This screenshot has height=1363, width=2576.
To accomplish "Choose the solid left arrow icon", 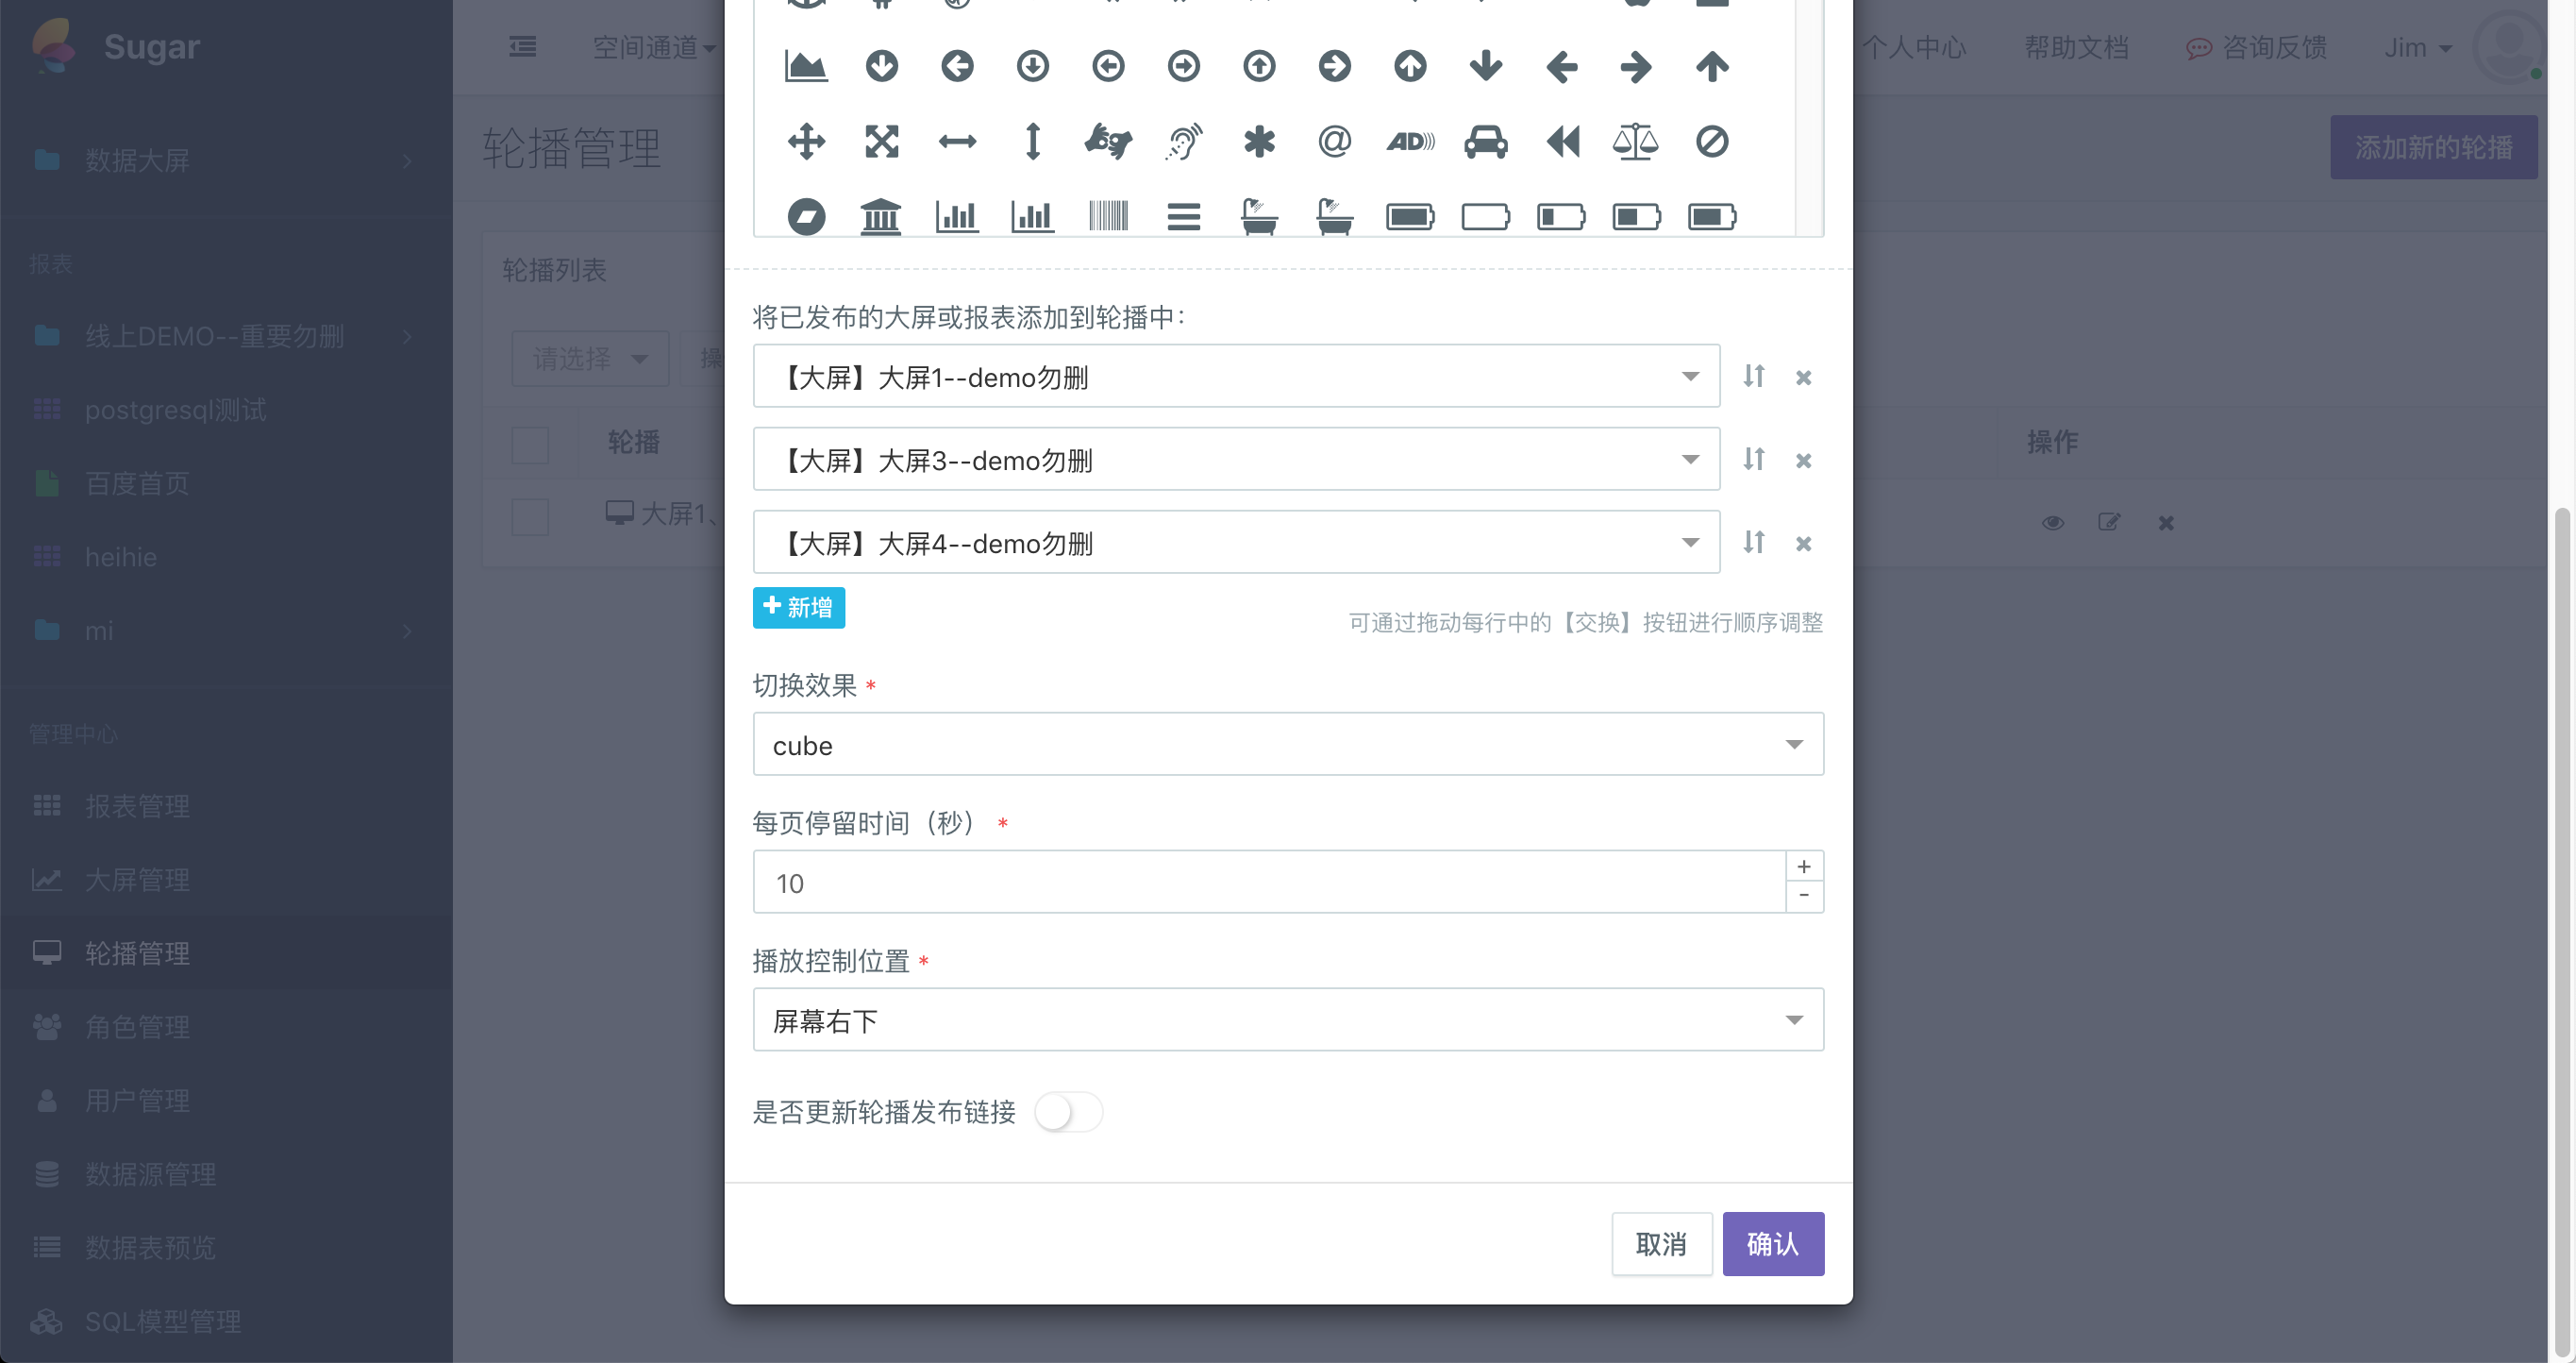I will (x=1561, y=67).
